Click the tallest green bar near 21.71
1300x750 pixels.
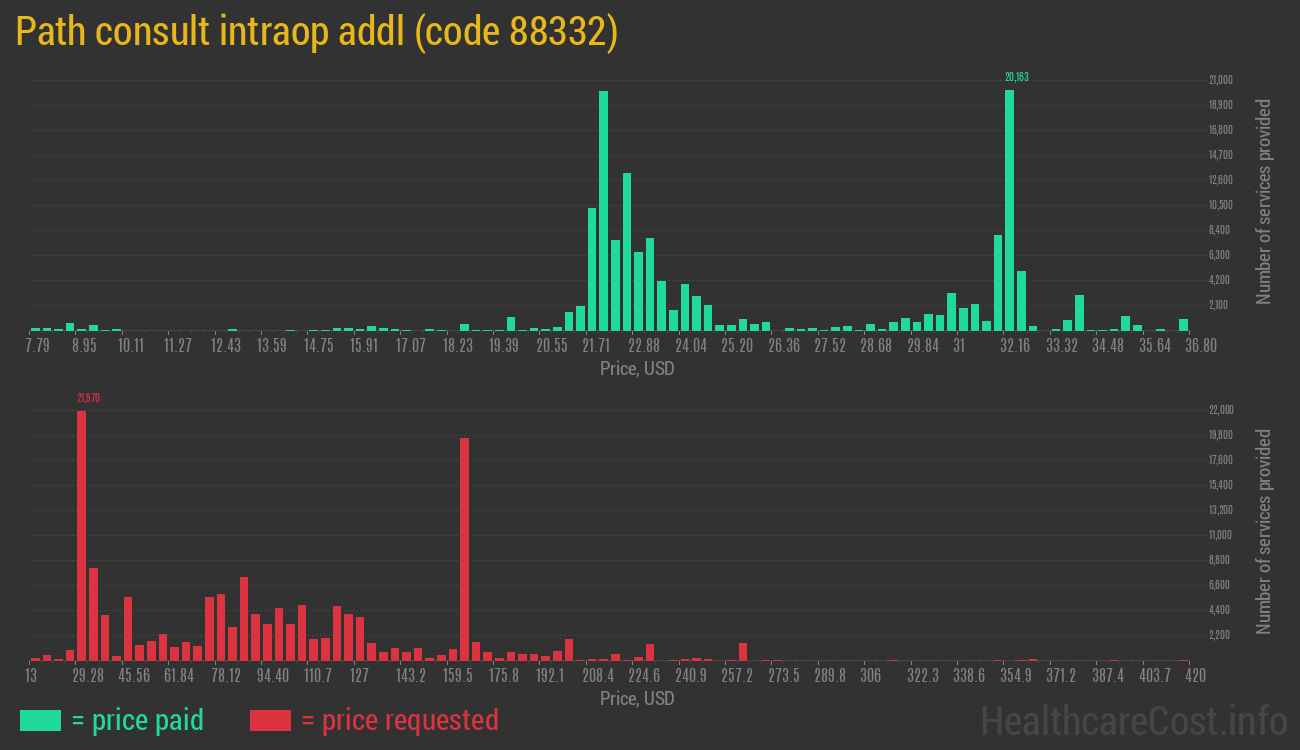(x=603, y=210)
